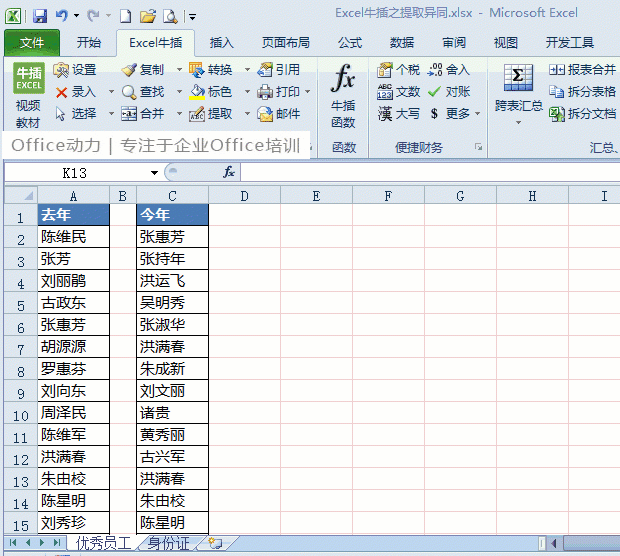Expand the 更多 dropdown arrow
This screenshot has height=556, width=620.
[x=478, y=114]
